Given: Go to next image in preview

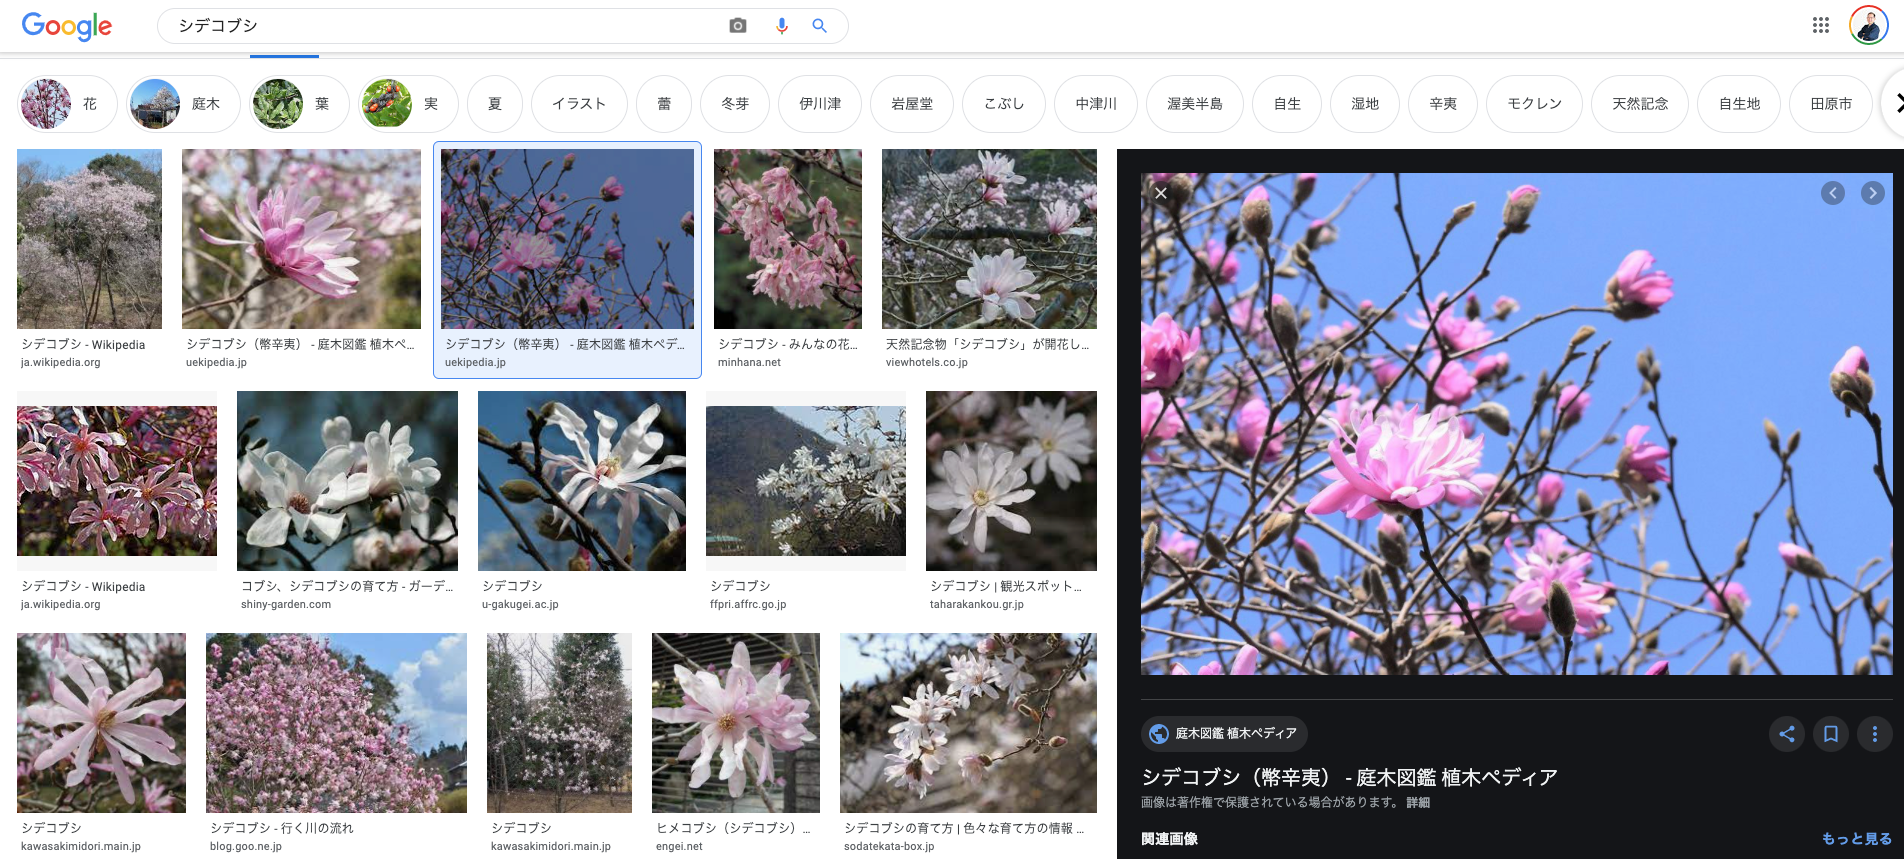Looking at the screenshot, I should [x=1873, y=193].
